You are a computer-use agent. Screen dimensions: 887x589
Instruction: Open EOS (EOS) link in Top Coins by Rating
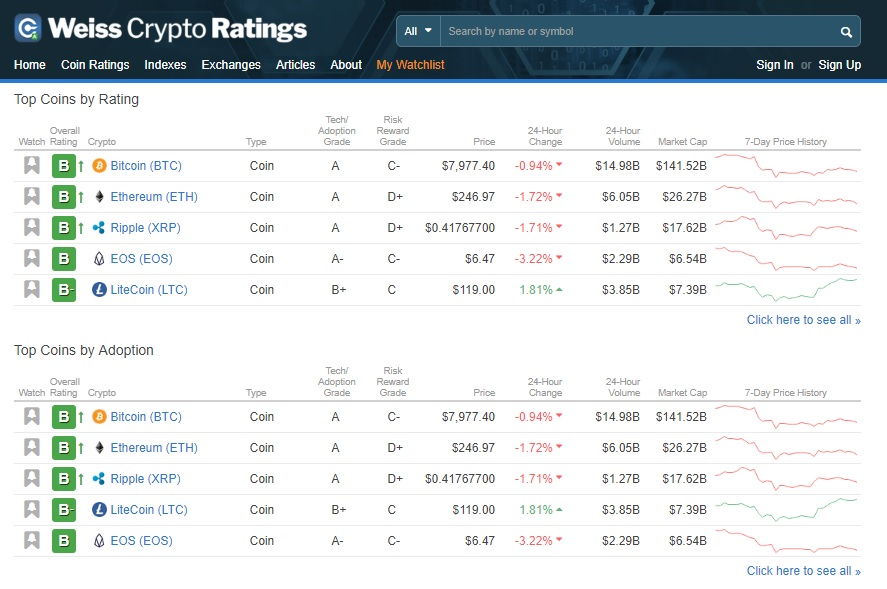click(x=141, y=259)
